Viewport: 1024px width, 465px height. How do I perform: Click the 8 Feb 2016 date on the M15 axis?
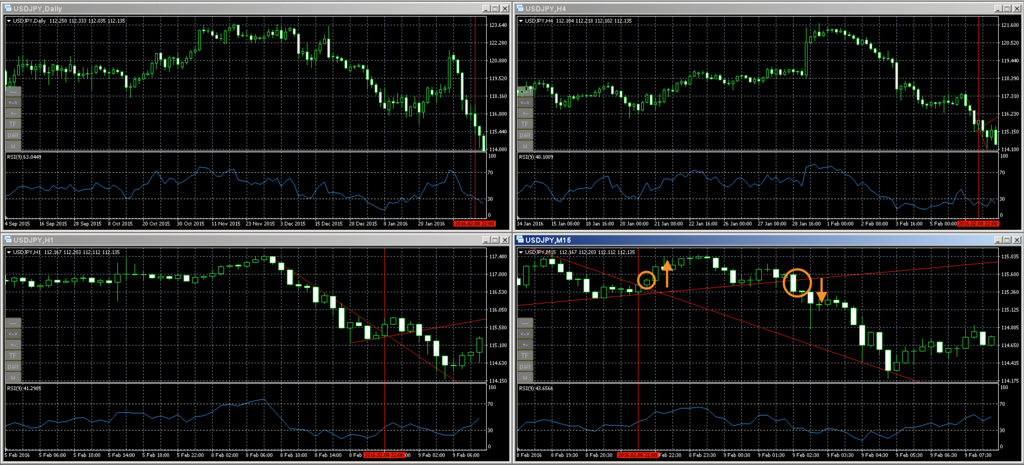(x=528, y=454)
